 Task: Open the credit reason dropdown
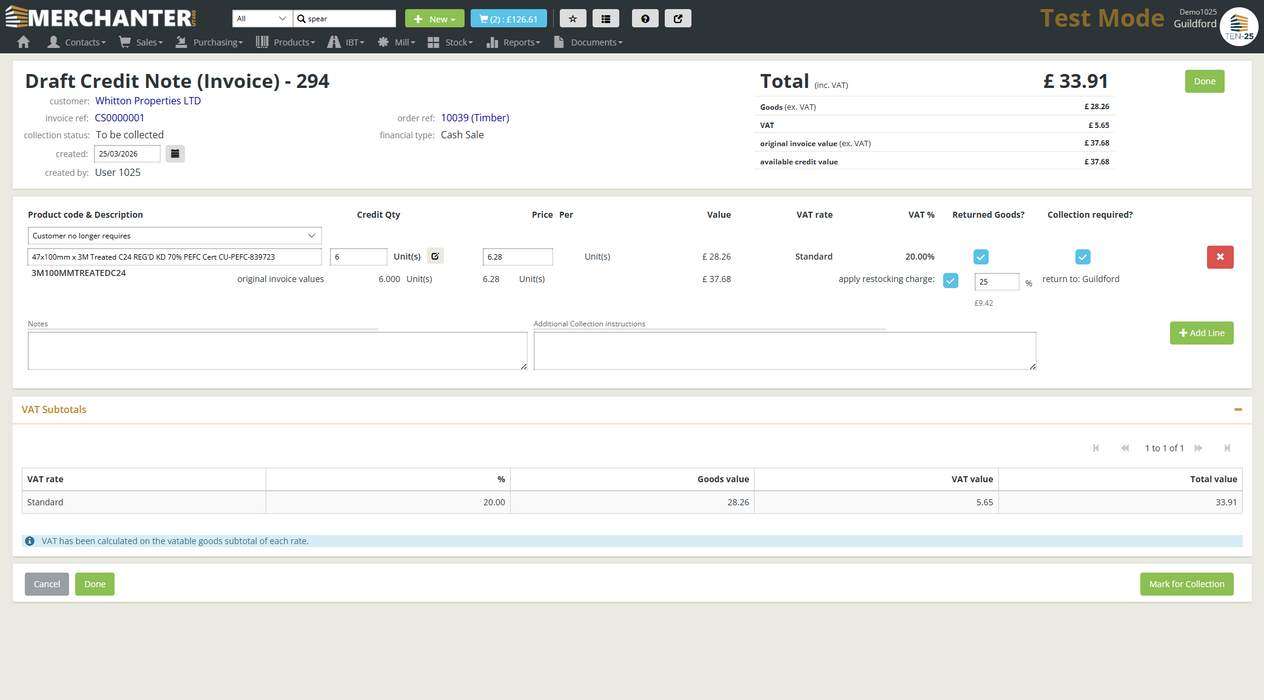[175, 236]
